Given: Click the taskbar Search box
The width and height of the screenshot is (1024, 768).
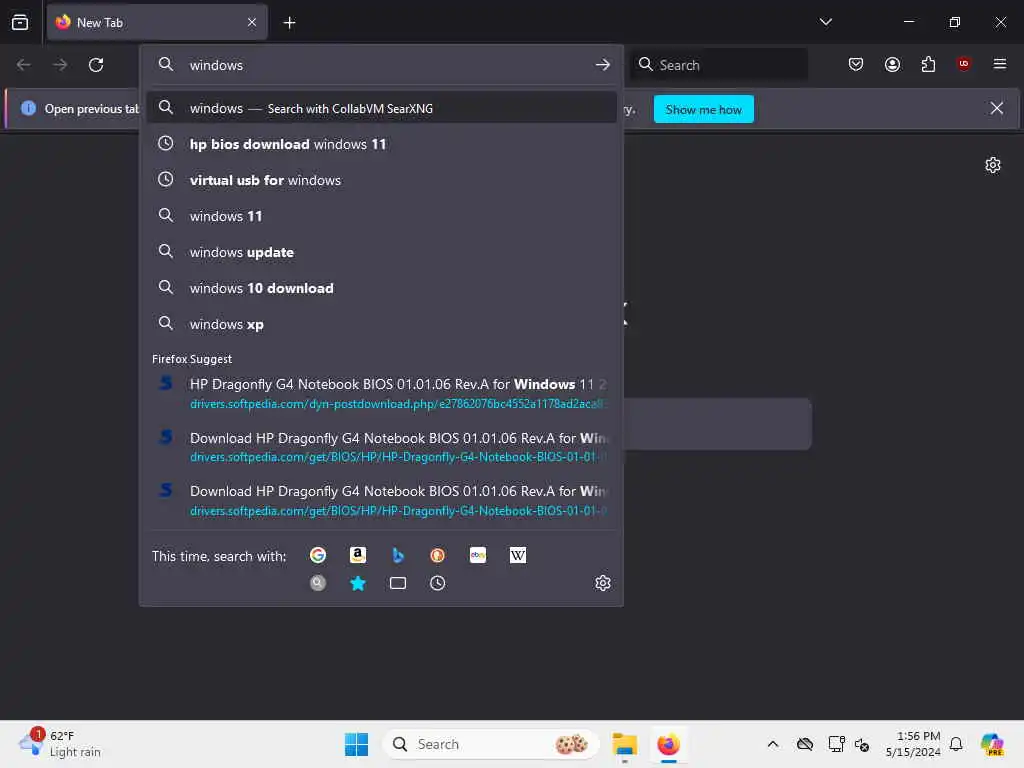Looking at the screenshot, I should coord(492,744).
